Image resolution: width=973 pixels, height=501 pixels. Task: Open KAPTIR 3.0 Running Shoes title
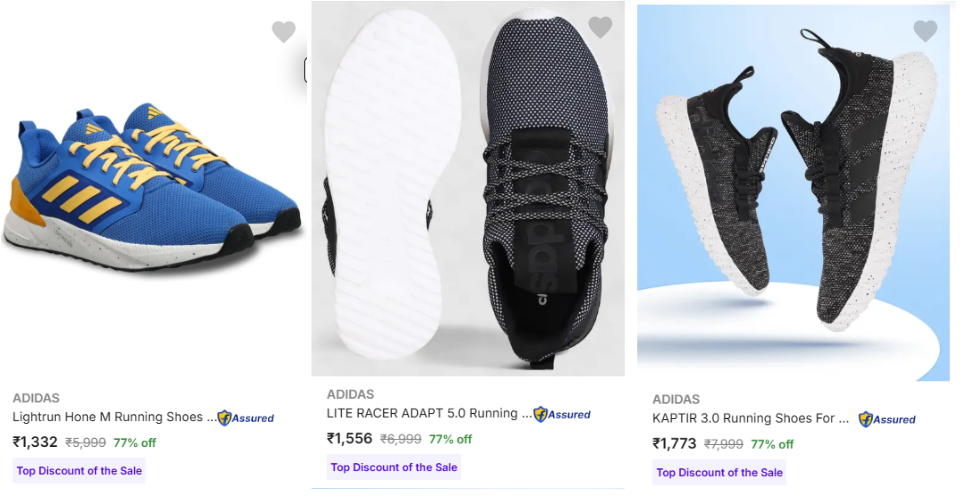pos(751,419)
